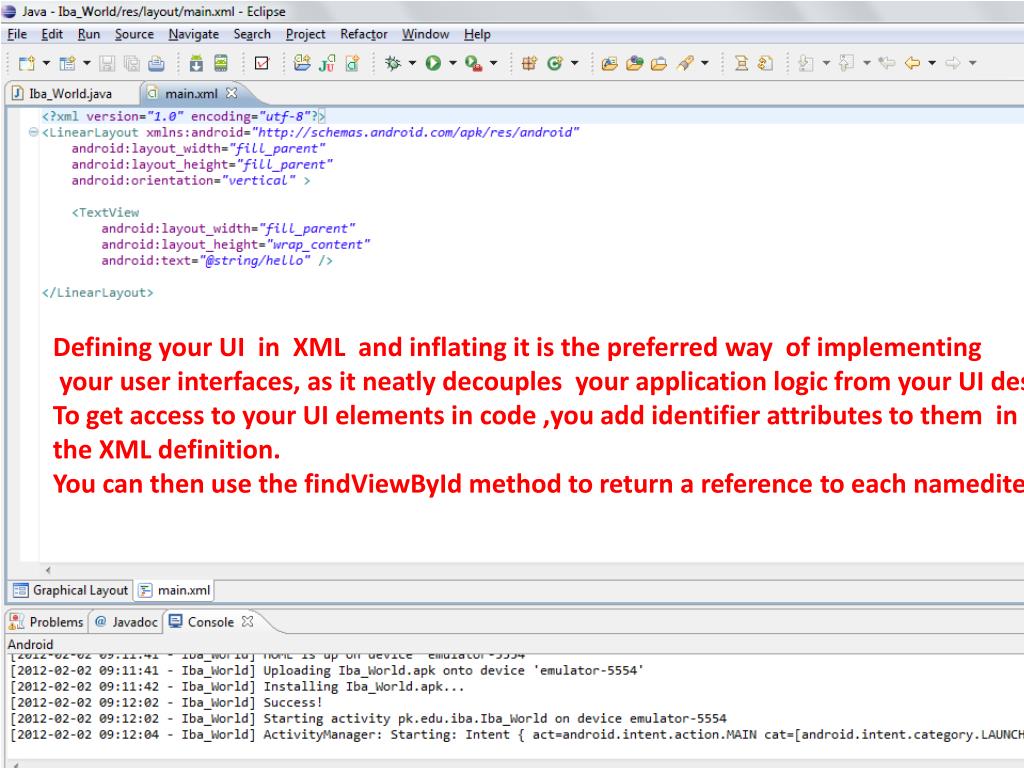Screen dimensions: 1024x768
Task: Click the Search flashlight toolbar icon
Action: coord(684,63)
